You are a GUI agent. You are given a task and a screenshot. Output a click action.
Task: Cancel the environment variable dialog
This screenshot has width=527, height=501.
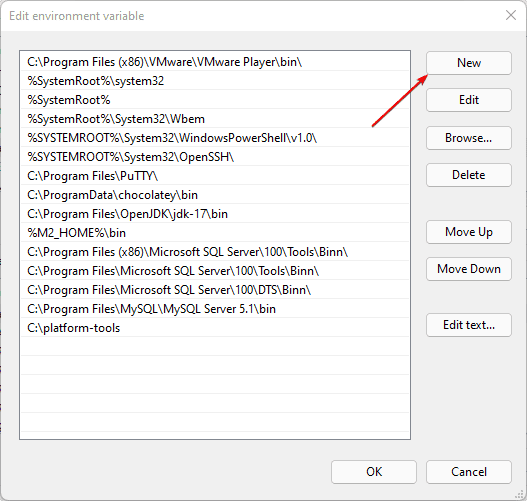pos(469,472)
